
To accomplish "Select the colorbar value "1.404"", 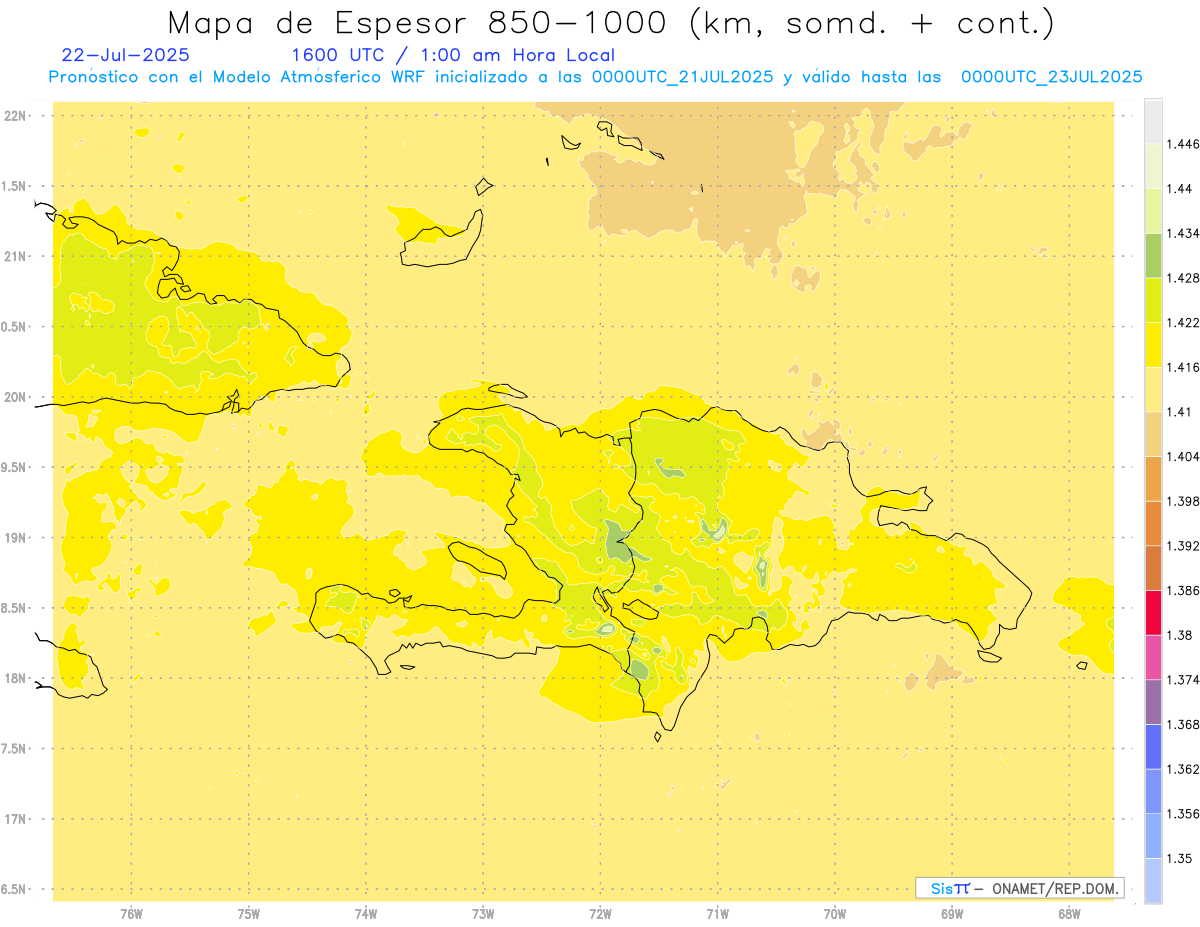I will 1183,456.
